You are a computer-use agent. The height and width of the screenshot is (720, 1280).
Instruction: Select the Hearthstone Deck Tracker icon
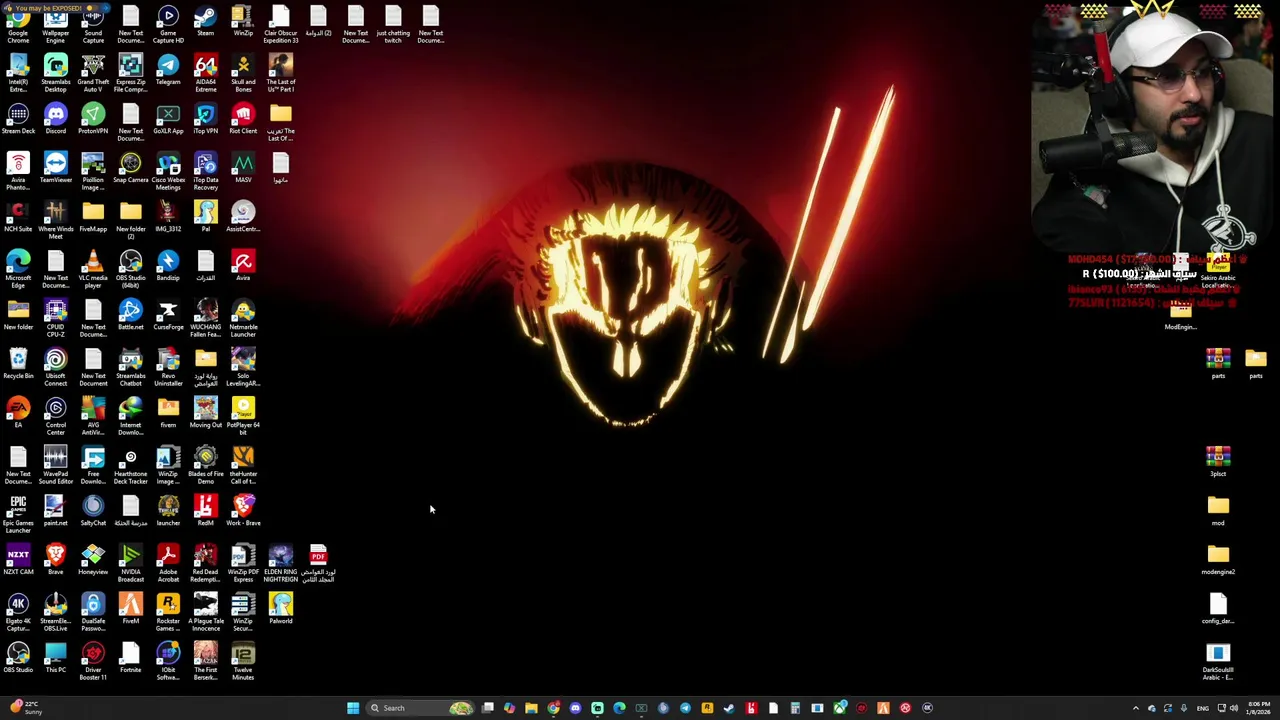(130, 466)
